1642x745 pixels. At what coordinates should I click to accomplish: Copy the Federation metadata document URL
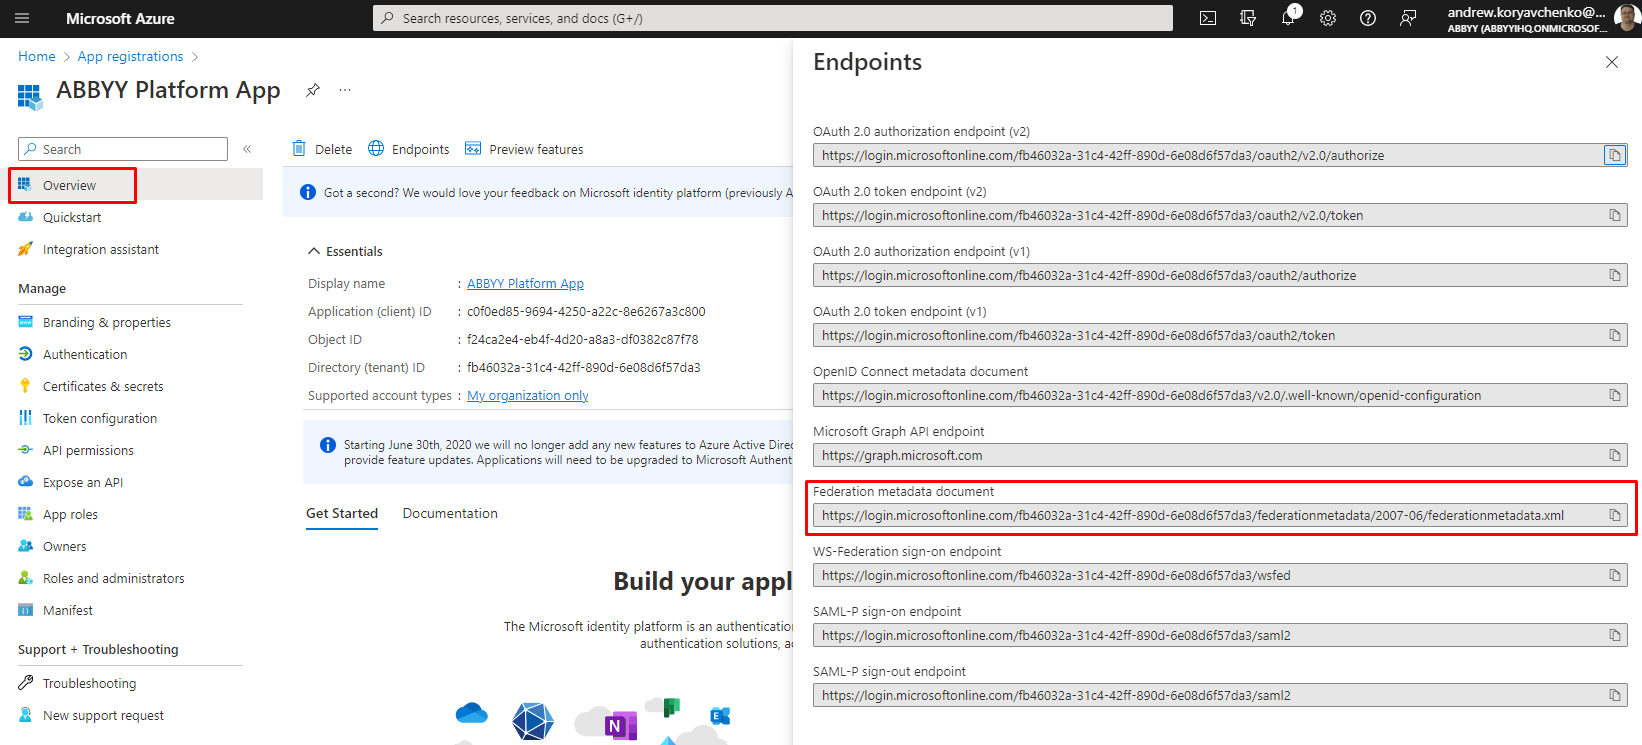1614,515
